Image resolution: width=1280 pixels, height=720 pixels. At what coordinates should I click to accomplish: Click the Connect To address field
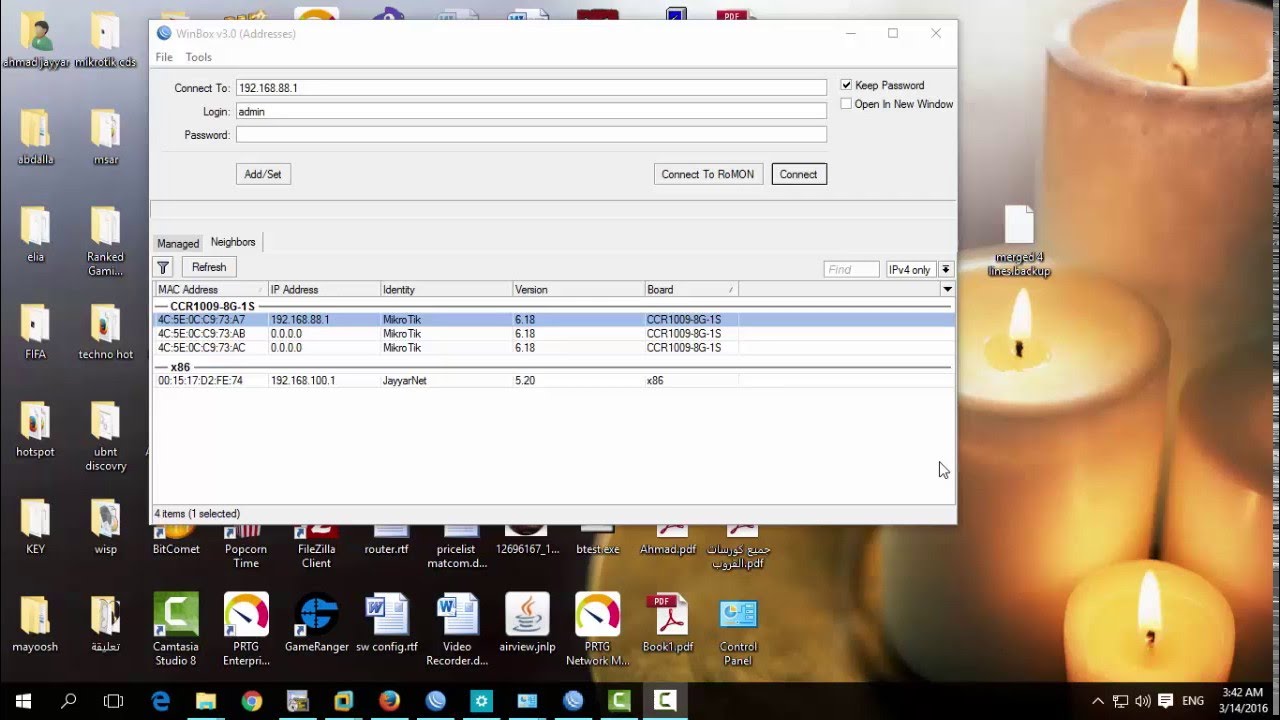pyautogui.click(x=531, y=88)
